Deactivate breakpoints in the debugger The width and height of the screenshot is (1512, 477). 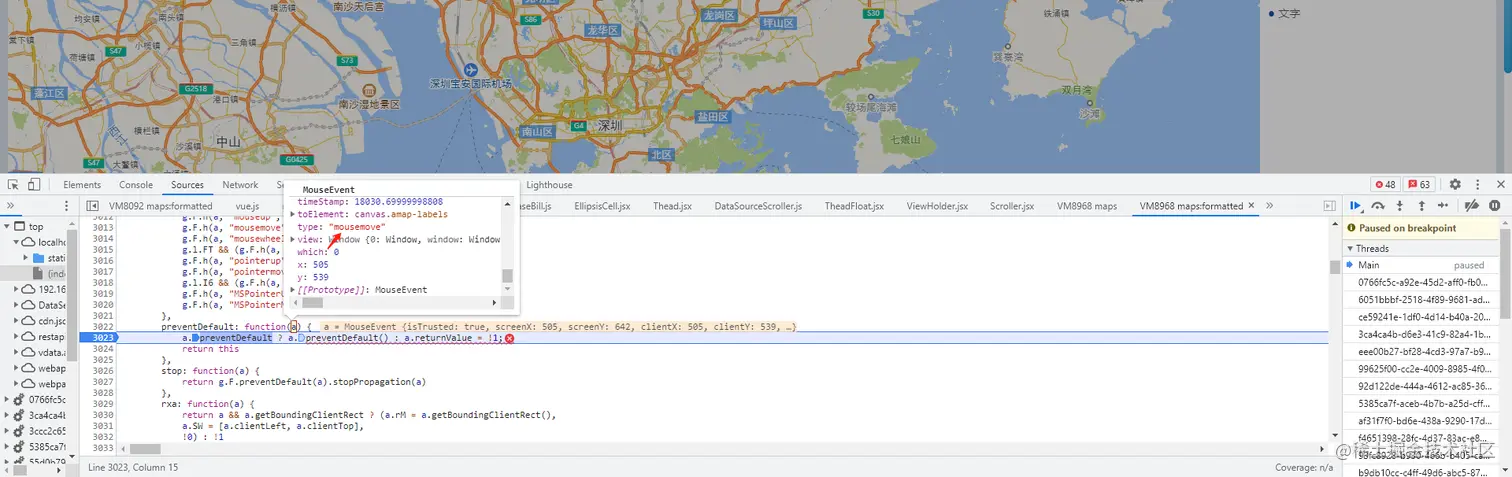[x=1472, y=206]
